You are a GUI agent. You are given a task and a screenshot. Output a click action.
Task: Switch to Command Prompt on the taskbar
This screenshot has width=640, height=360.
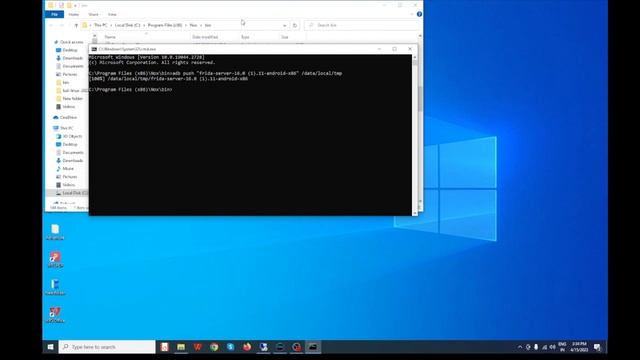click(x=313, y=347)
